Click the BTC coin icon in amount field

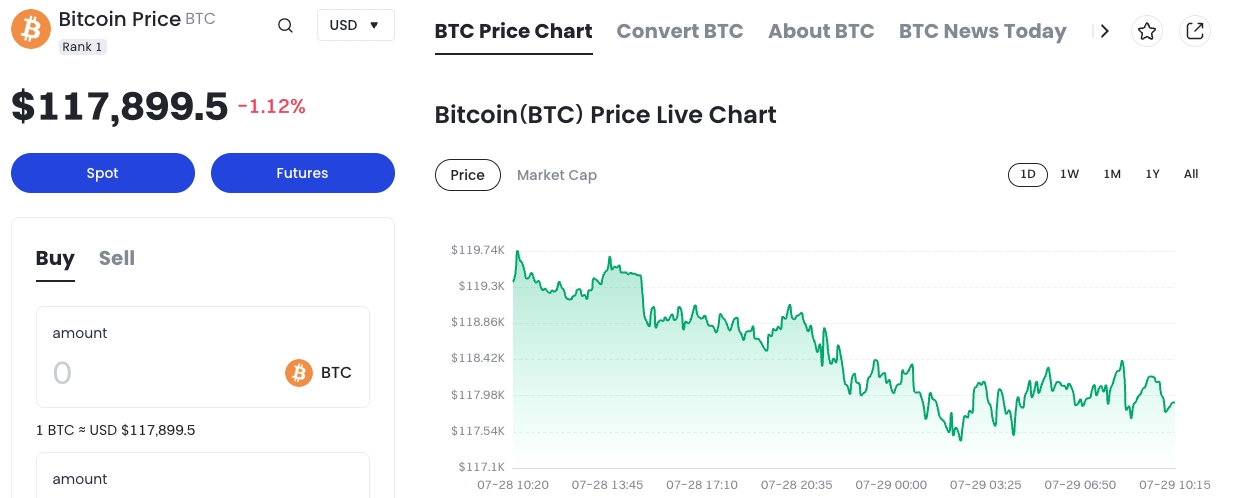(x=299, y=373)
